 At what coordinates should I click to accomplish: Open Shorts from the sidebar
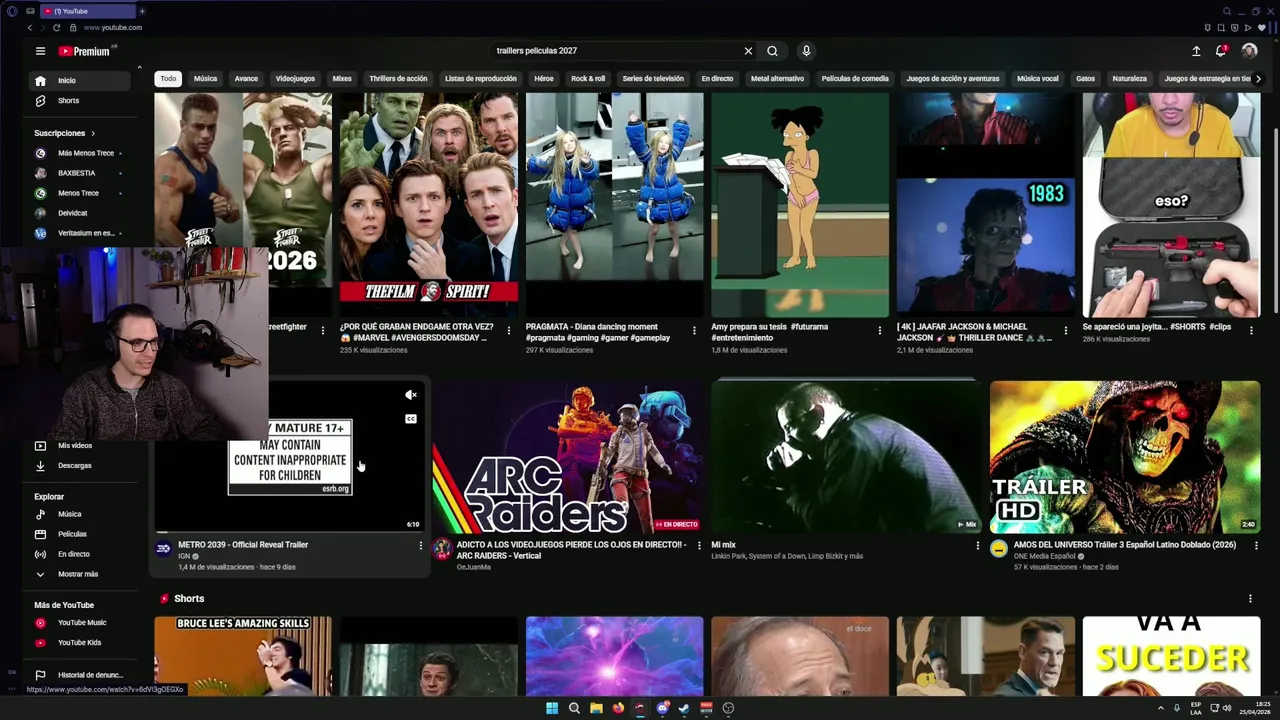click(x=79, y=100)
